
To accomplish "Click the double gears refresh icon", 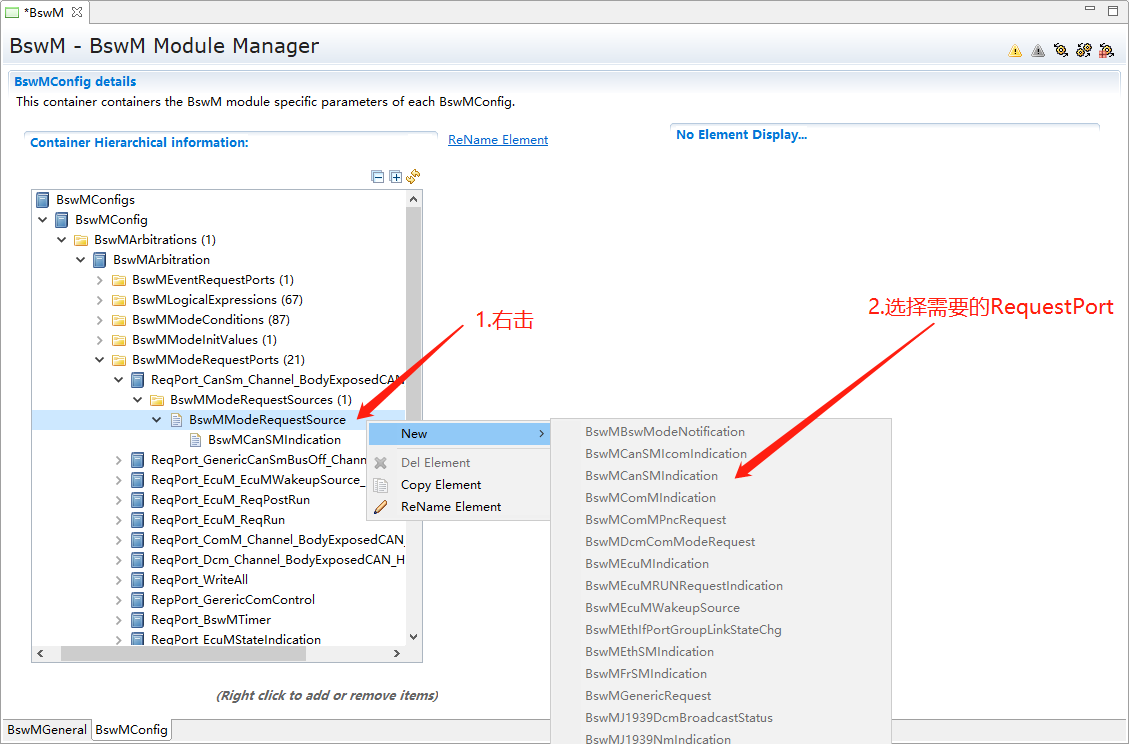I will pyautogui.click(x=1083, y=50).
